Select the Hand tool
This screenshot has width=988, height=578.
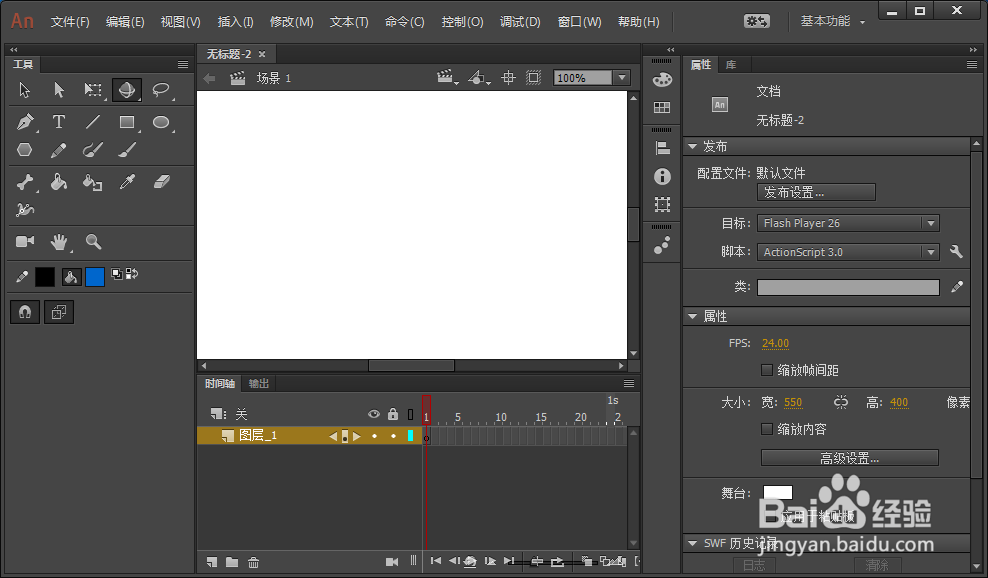click(x=59, y=241)
